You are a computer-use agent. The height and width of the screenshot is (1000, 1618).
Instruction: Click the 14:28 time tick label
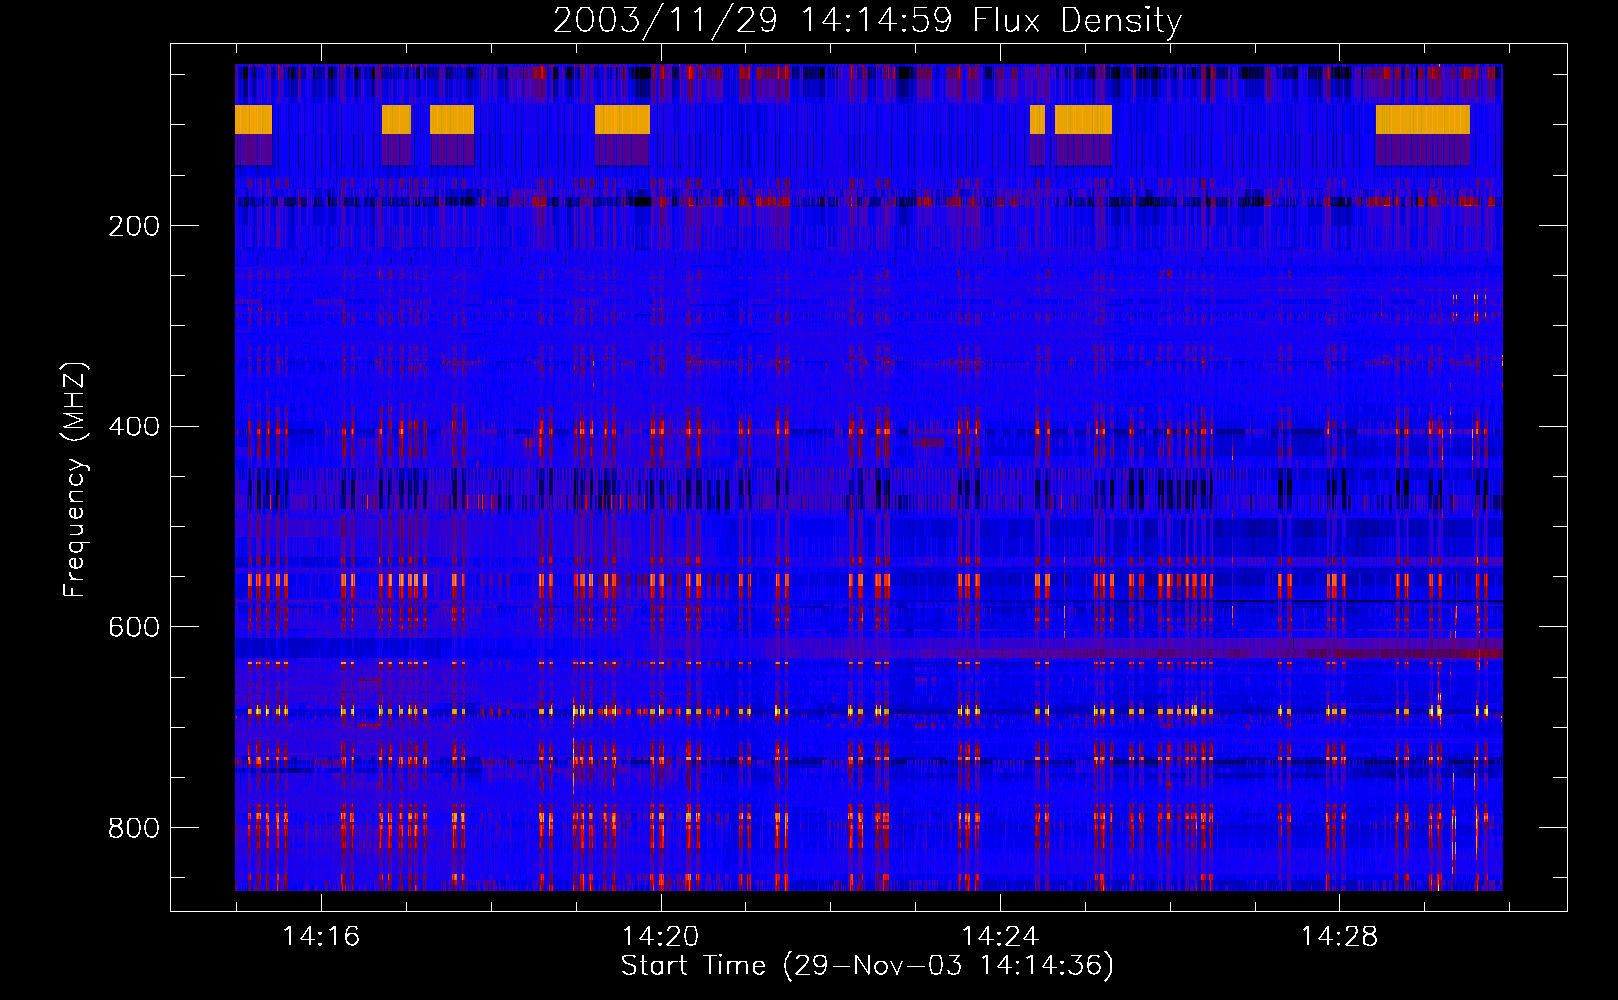tap(1339, 937)
